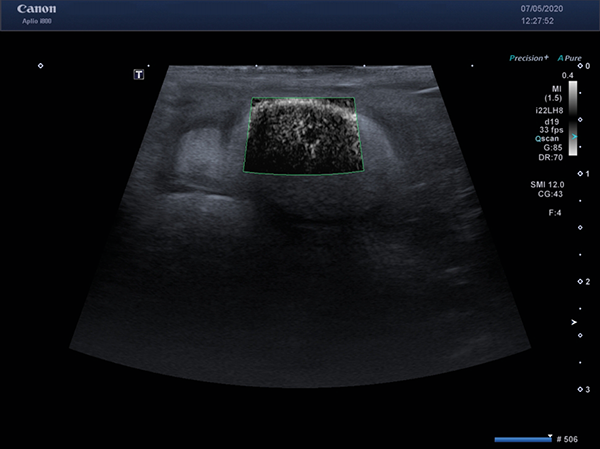Click the cyan focus arrow beside the grayscale bar
The image size is (600, 449).
[574, 137]
